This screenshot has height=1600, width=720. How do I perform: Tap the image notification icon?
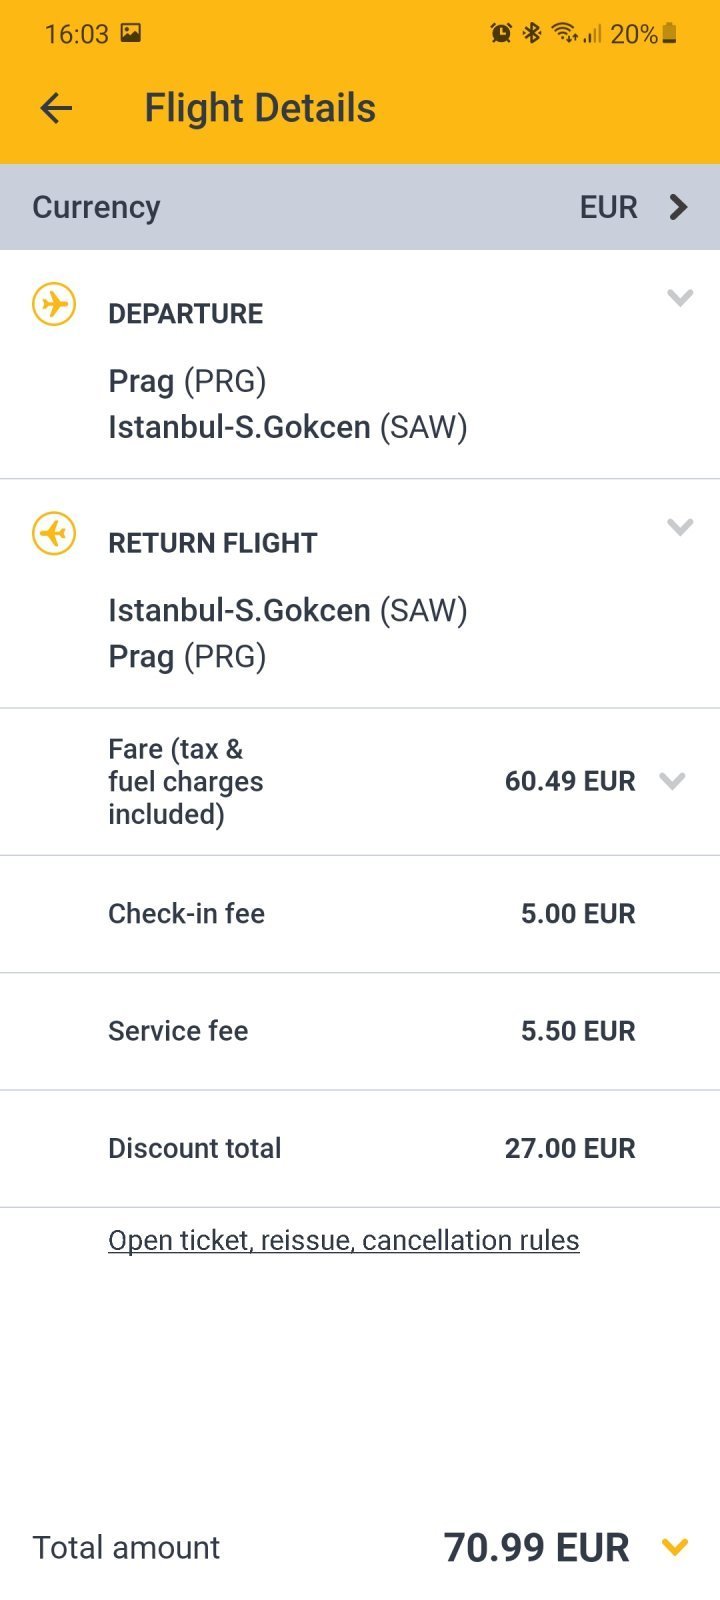131,33
